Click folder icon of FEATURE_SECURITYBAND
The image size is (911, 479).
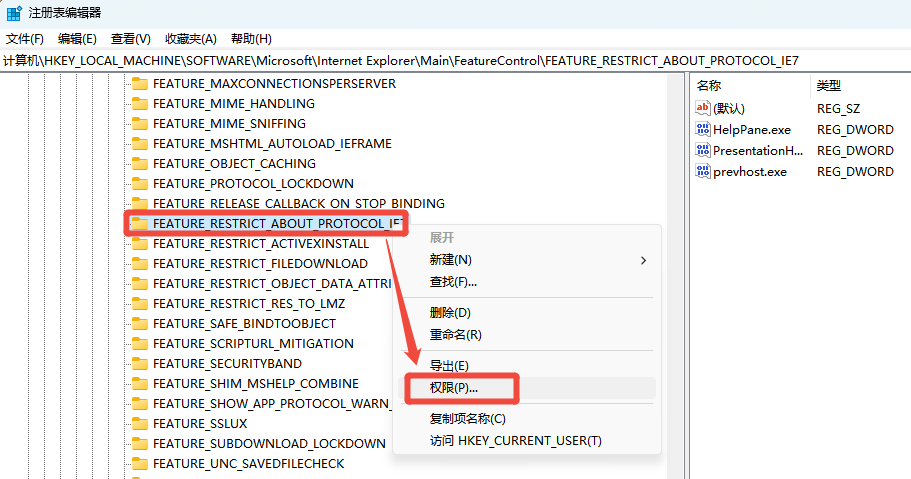pyautogui.click(x=139, y=363)
